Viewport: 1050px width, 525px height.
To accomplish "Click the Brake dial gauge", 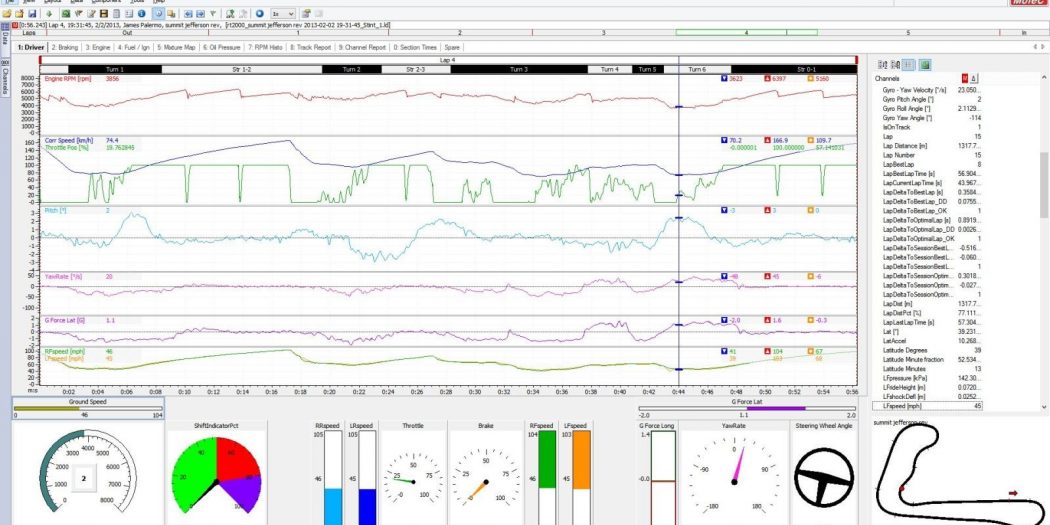I will pos(485,477).
